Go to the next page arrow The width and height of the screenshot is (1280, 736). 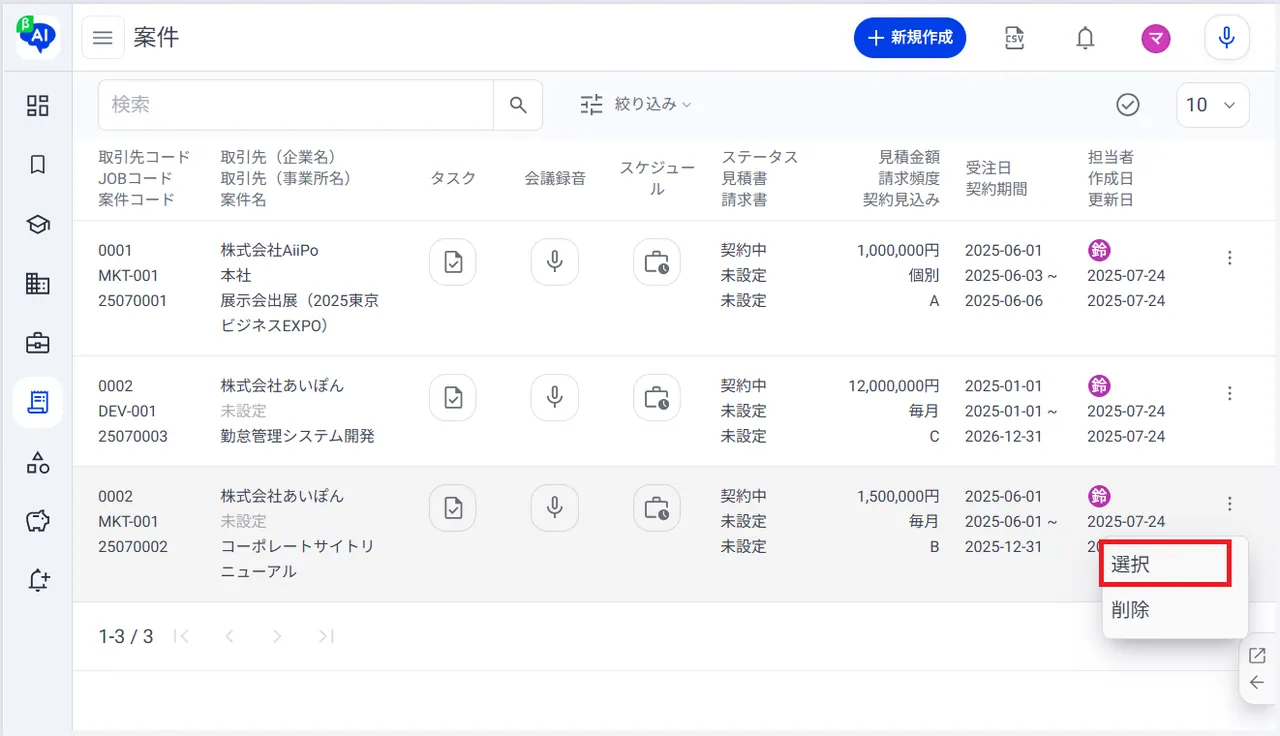point(277,636)
